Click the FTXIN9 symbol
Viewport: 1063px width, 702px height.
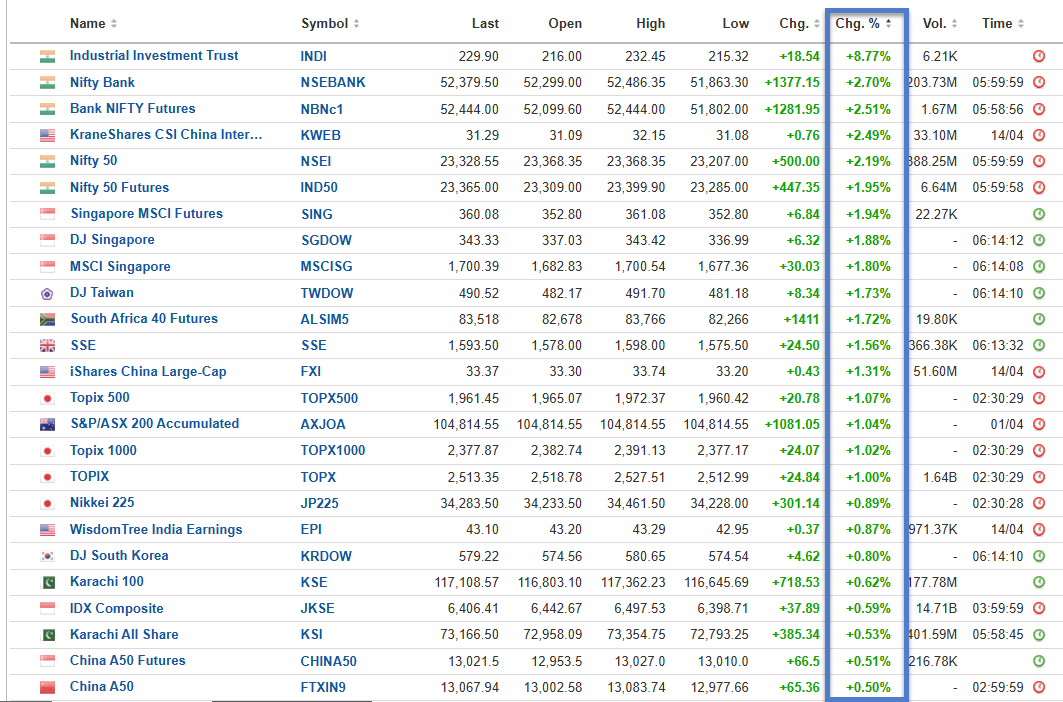point(323,687)
